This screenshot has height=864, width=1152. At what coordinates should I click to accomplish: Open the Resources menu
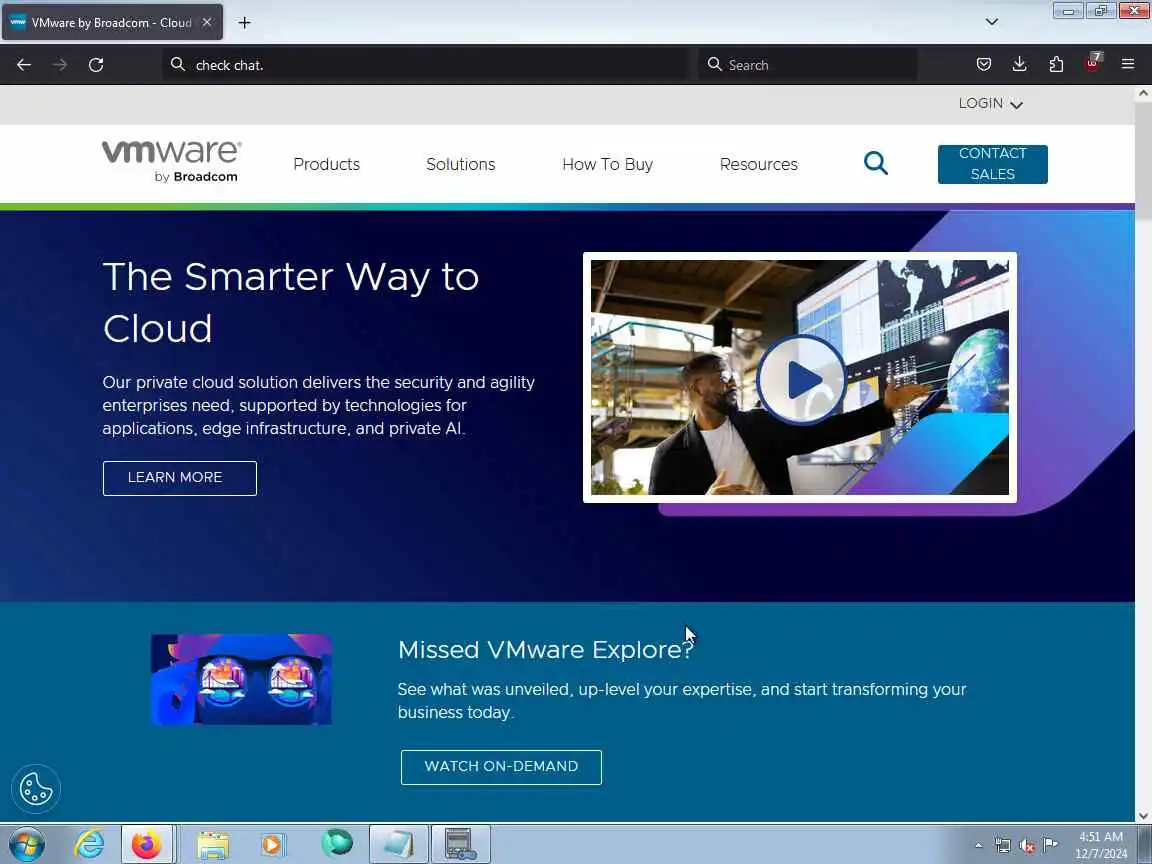[x=758, y=165]
